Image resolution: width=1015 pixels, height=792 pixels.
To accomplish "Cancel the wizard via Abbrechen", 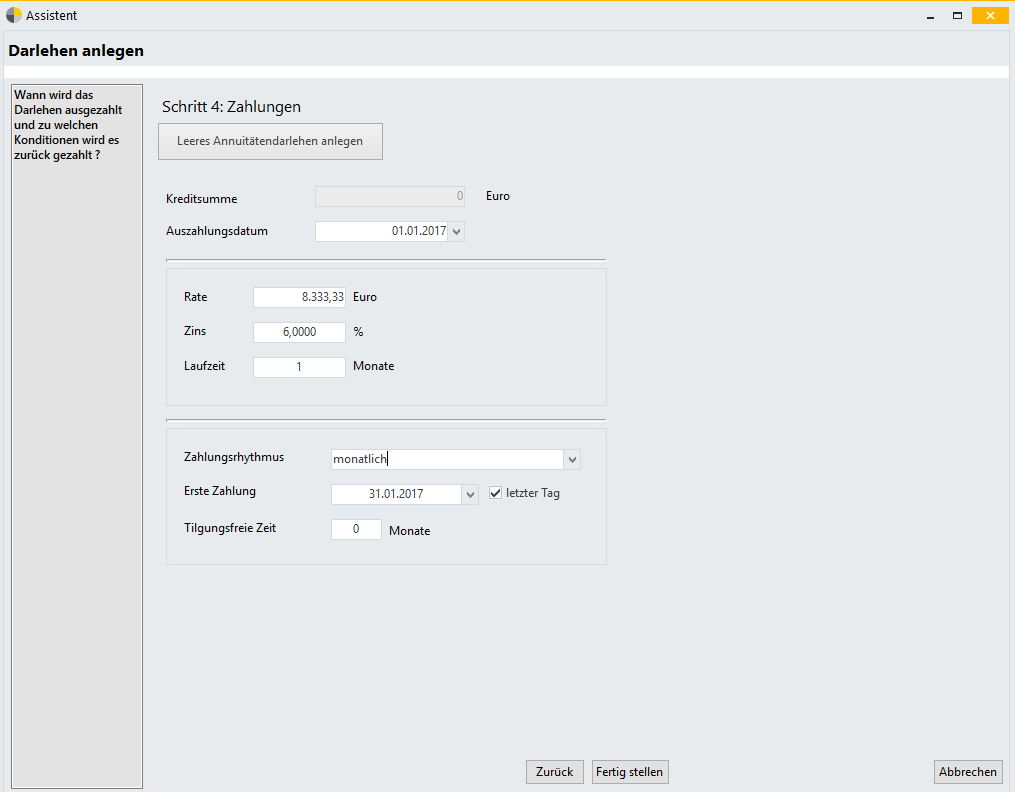I will click(967, 772).
